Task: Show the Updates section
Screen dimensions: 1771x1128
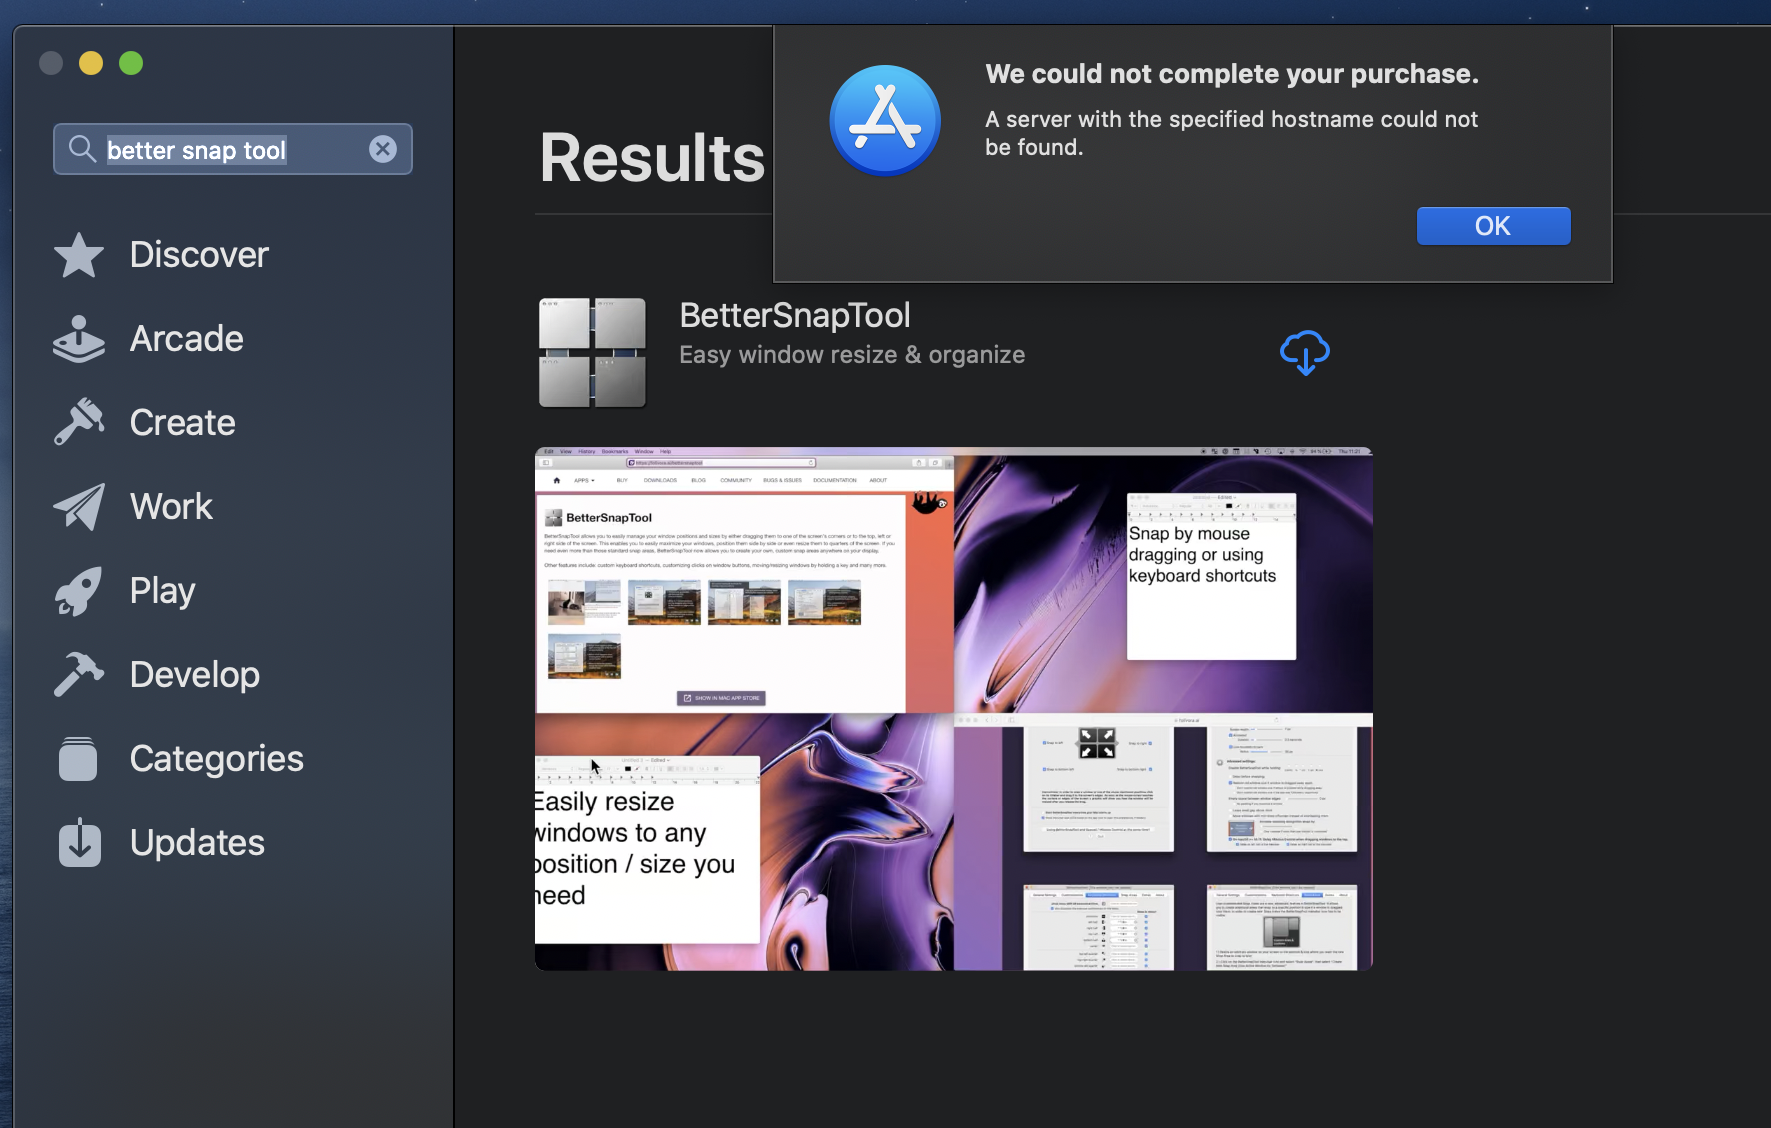Action: tap(197, 843)
